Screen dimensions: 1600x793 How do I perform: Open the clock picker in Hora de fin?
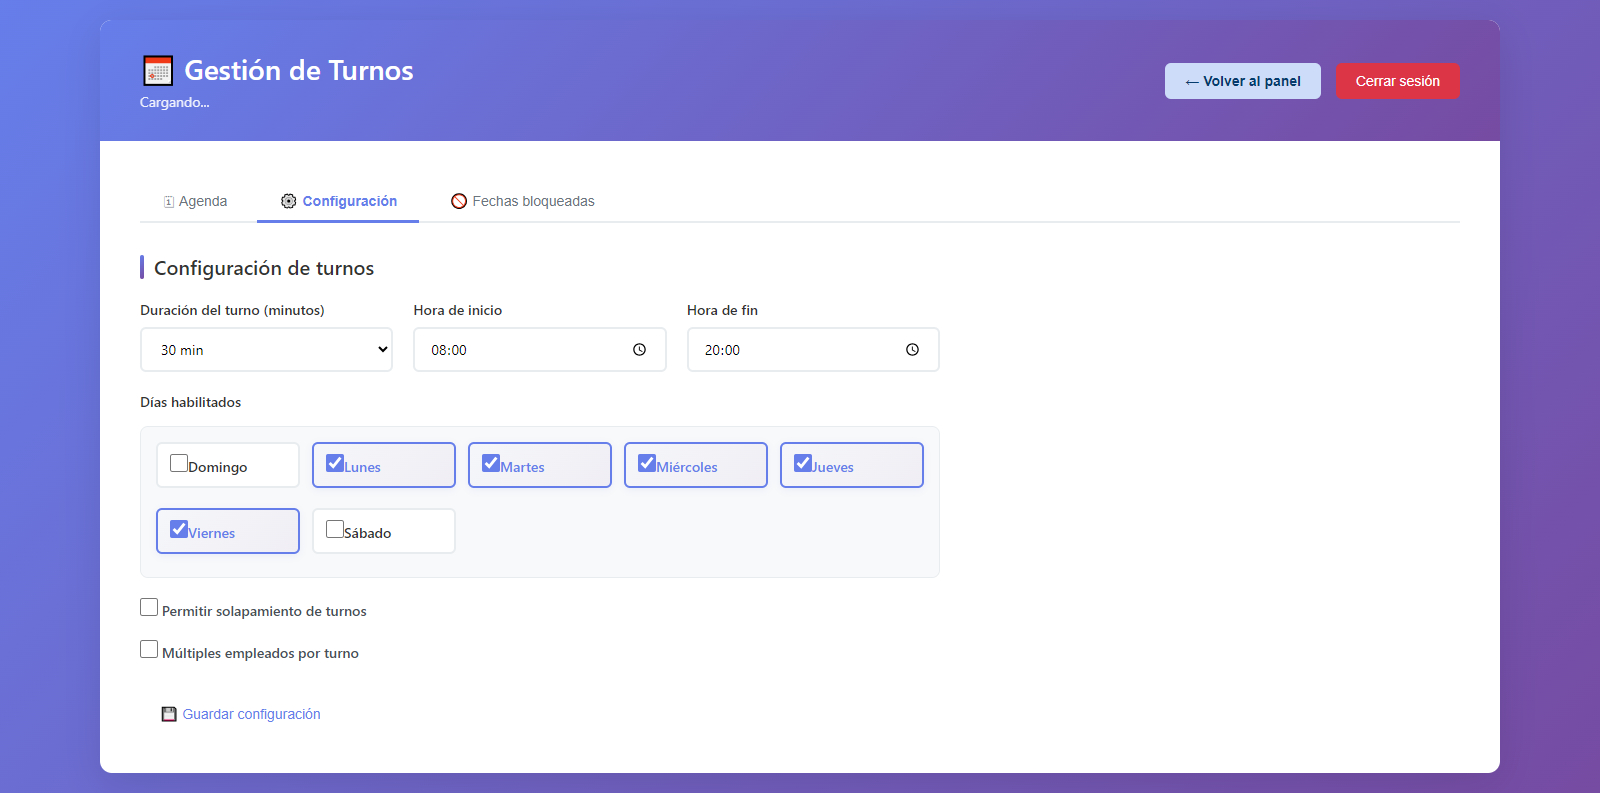pyautogui.click(x=912, y=350)
